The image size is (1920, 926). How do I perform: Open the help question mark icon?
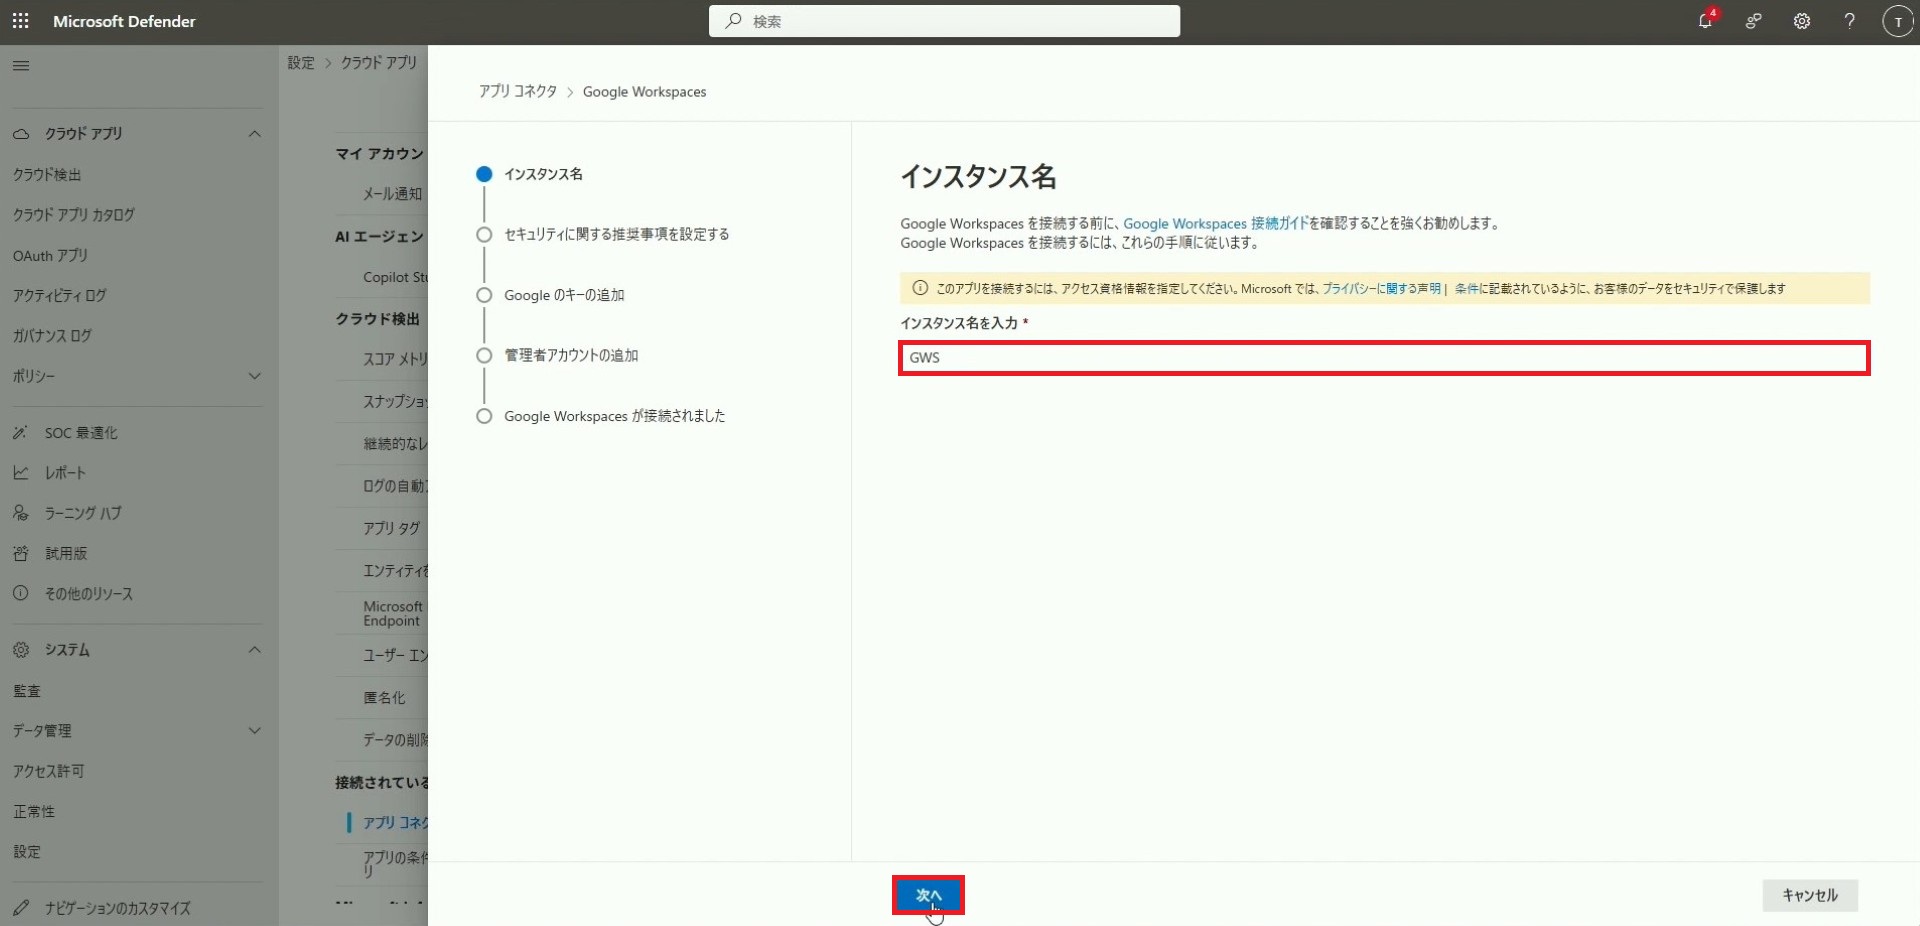[1849, 21]
